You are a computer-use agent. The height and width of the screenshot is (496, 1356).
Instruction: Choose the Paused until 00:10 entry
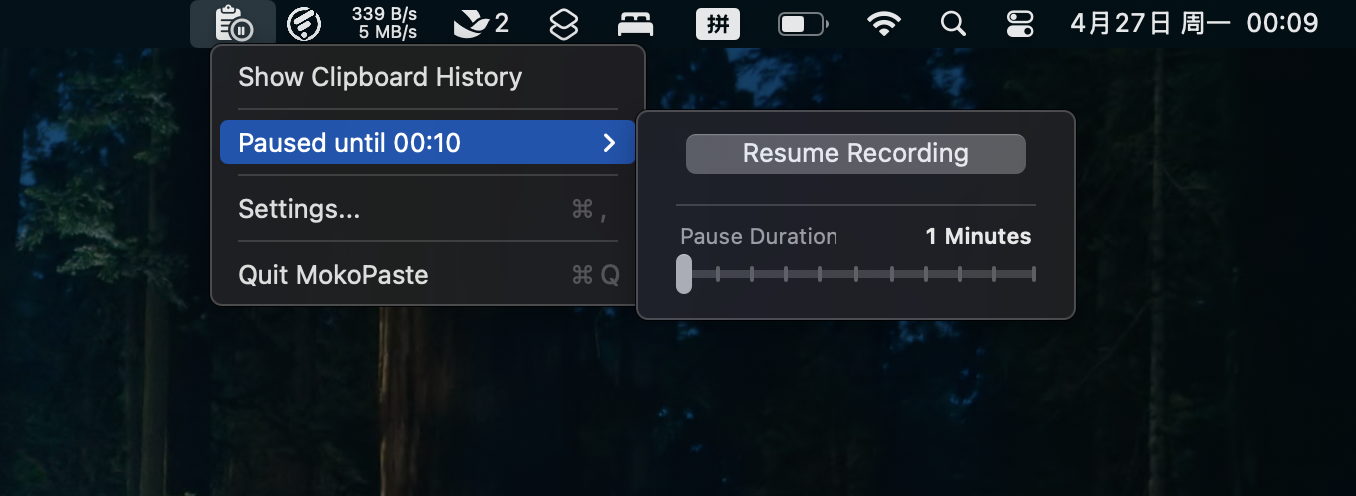pos(350,143)
